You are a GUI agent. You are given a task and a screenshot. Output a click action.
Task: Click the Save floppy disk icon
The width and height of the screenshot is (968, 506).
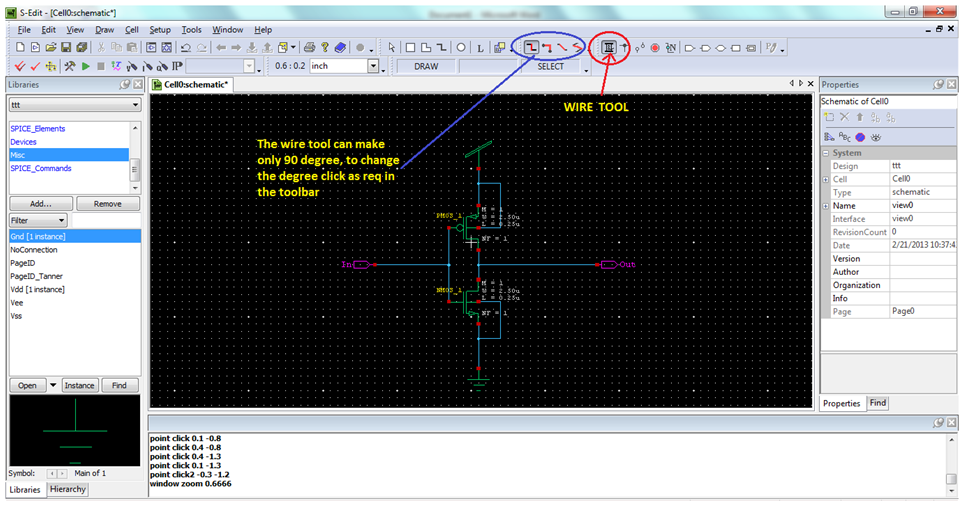(x=65, y=48)
